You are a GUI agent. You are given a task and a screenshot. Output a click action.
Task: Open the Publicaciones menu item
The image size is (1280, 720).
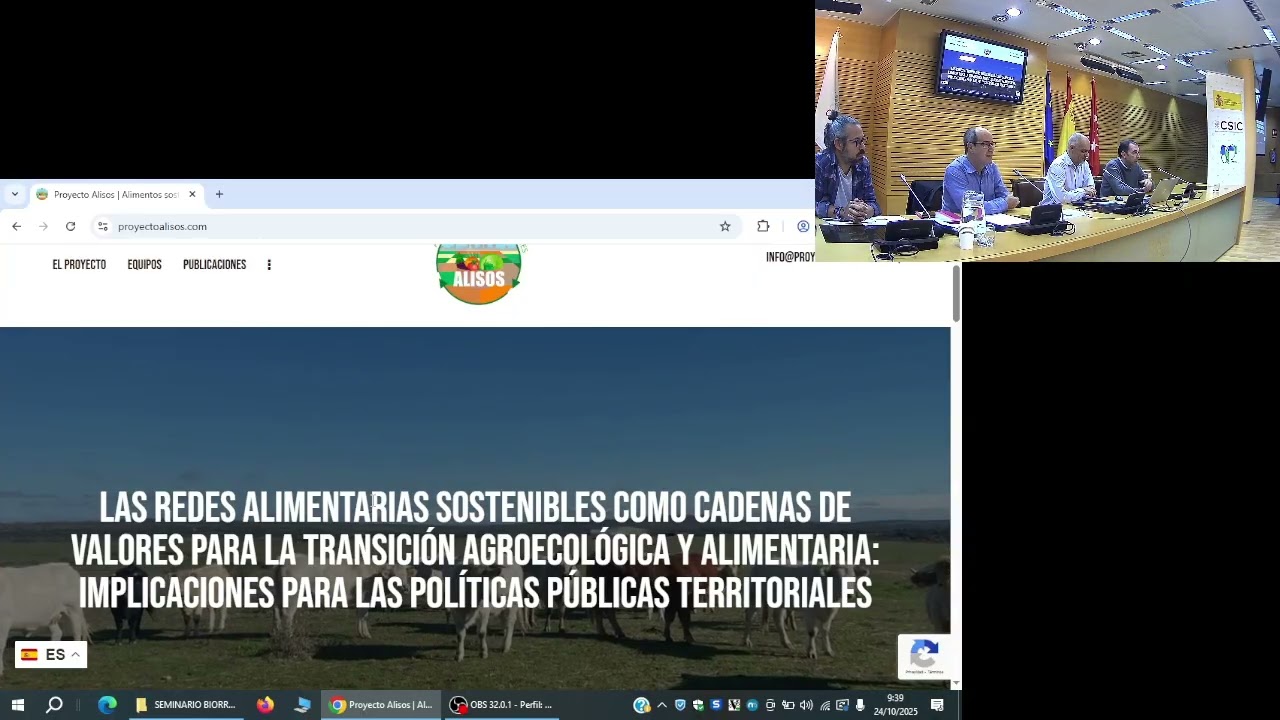(x=214, y=265)
